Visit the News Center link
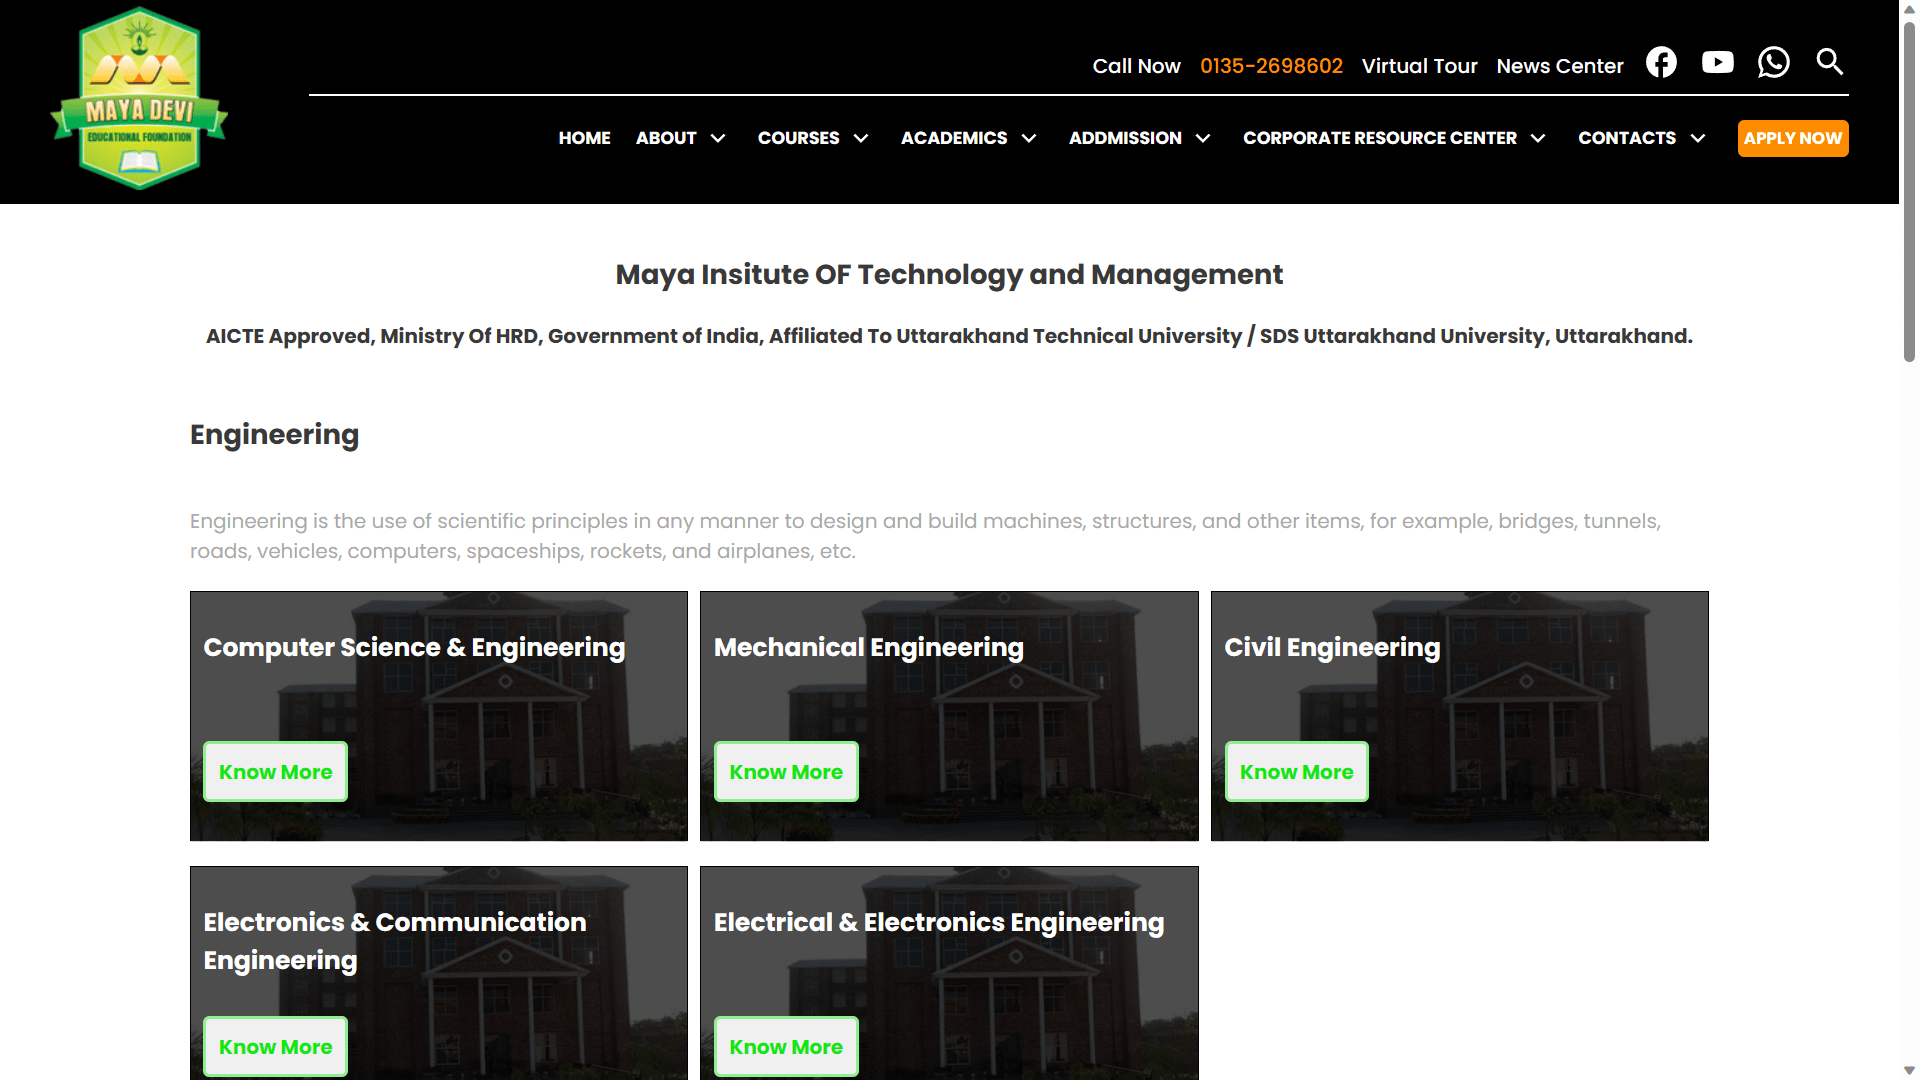Screen dimensions: 1920x1080 click(x=1559, y=66)
